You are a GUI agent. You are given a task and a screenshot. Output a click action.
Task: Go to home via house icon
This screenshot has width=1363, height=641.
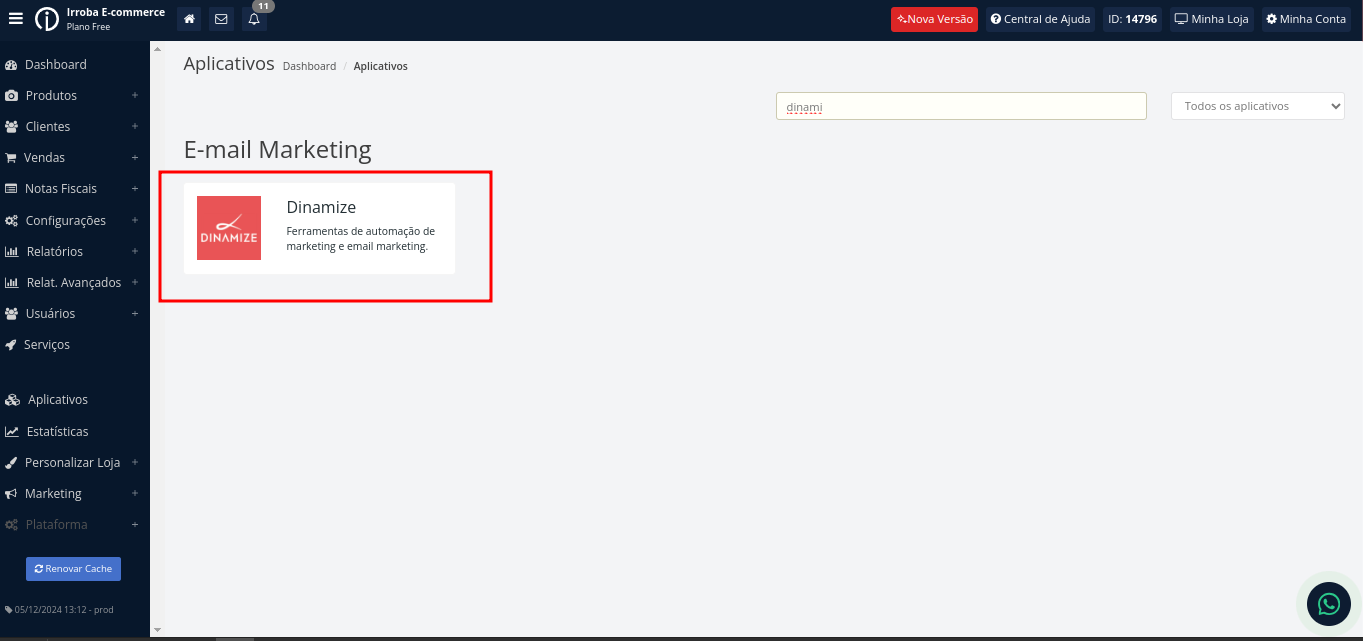(x=189, y=19)
